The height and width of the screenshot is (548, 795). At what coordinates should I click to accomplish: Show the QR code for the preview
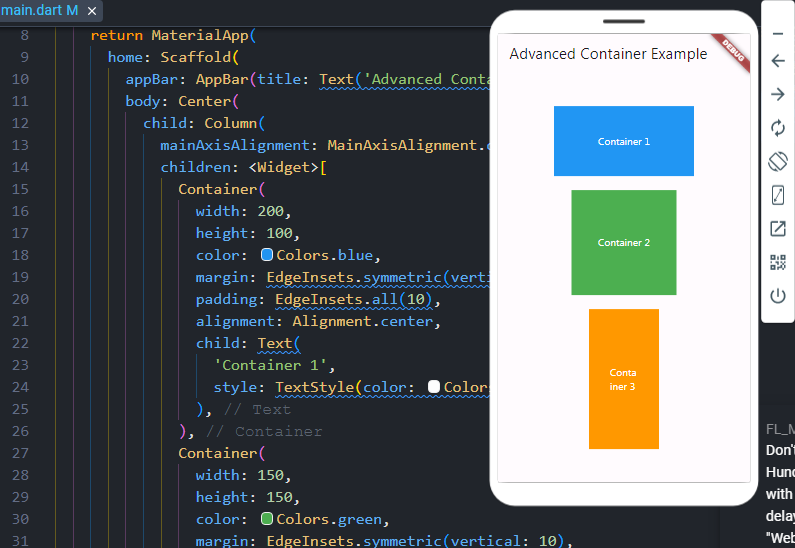click(778, 262)
